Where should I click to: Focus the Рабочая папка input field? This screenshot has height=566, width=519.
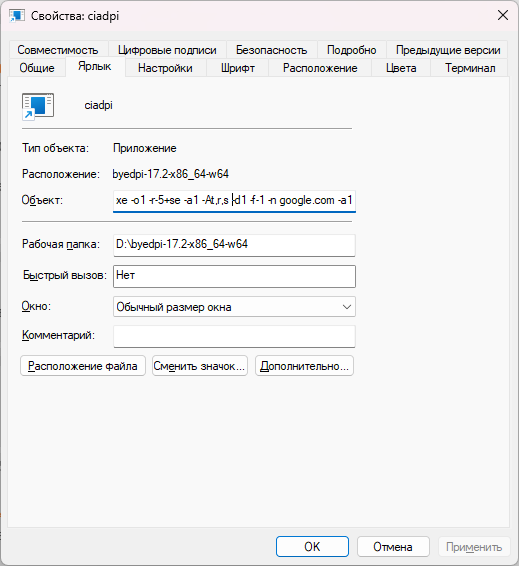(234, 245)
